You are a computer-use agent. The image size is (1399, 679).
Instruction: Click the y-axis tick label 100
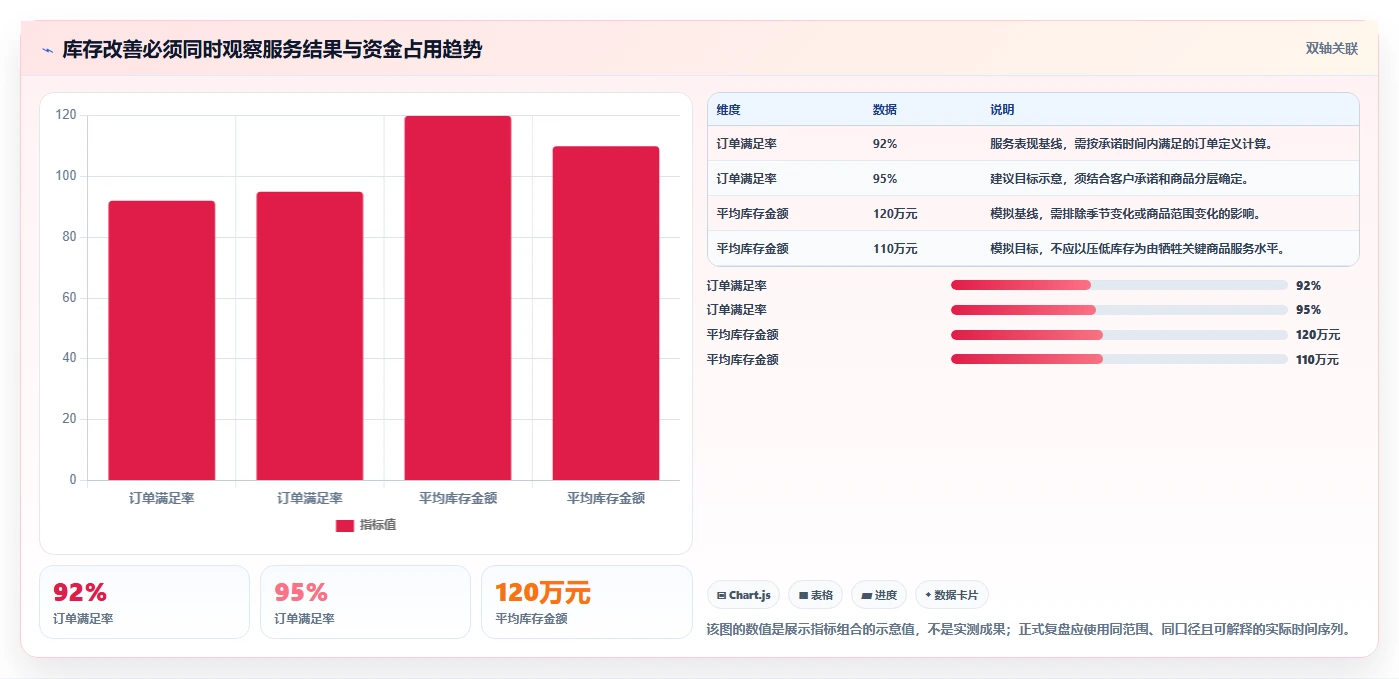[x=66, y=176]
